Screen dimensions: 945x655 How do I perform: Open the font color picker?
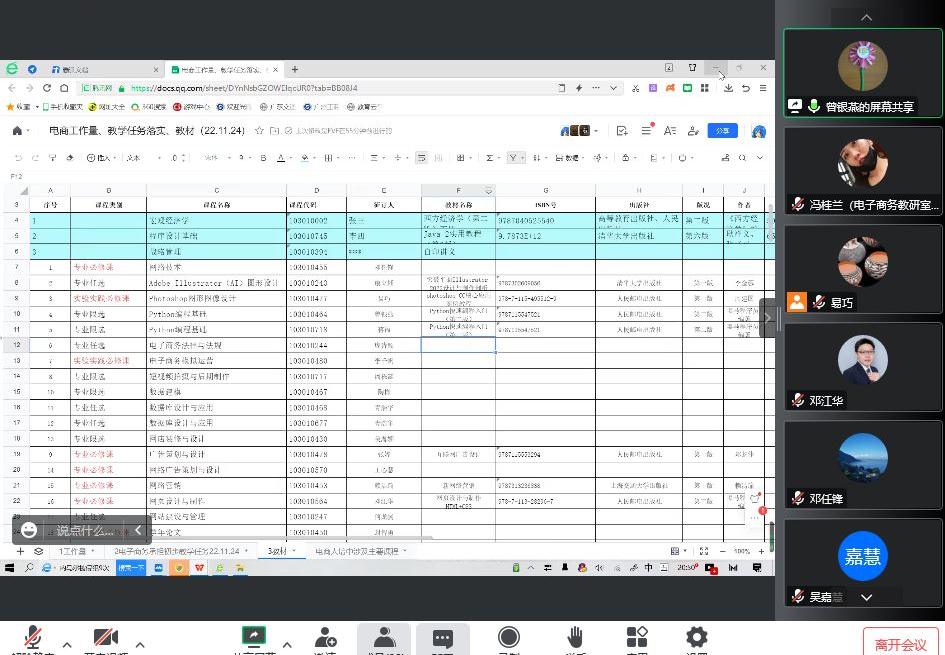click(x=280, y=158)
